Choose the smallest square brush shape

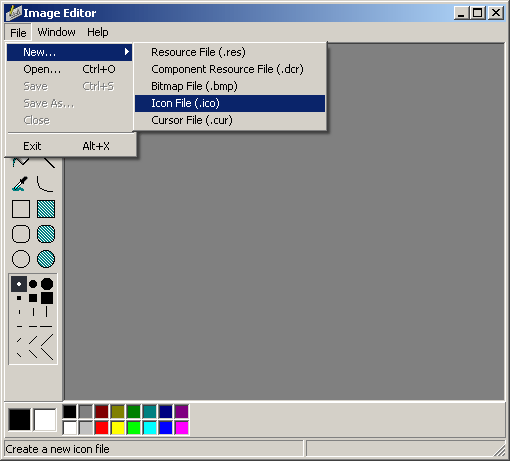[x=19, y=298]
